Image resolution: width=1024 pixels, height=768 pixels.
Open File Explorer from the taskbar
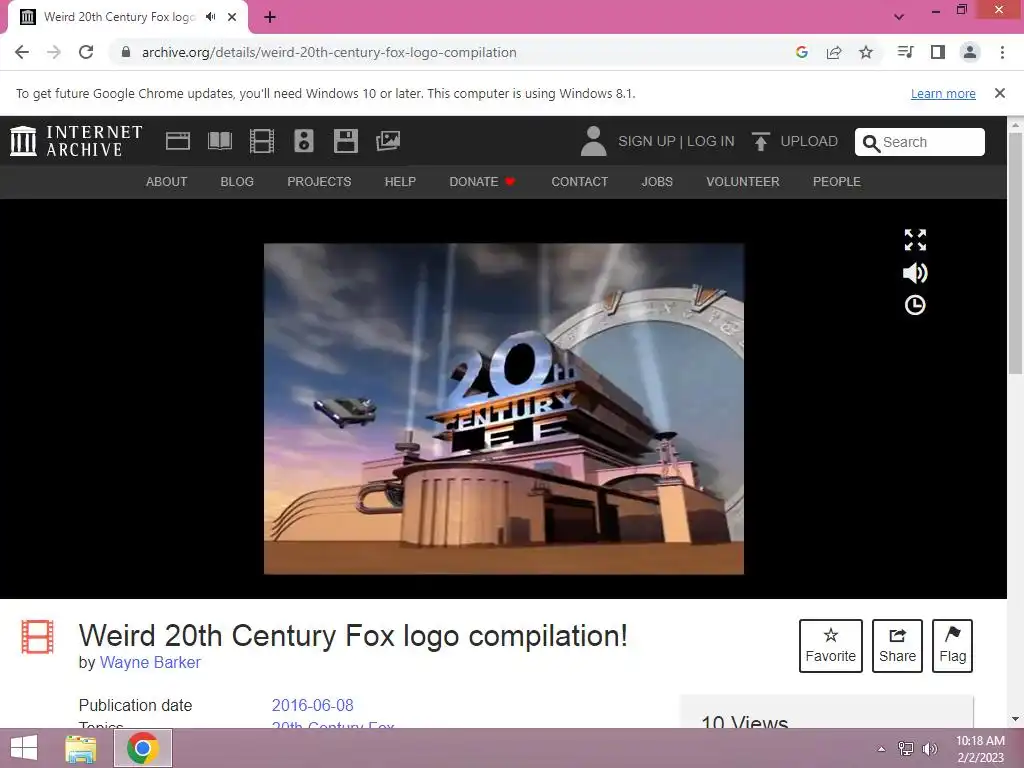(x=81, y=748)
